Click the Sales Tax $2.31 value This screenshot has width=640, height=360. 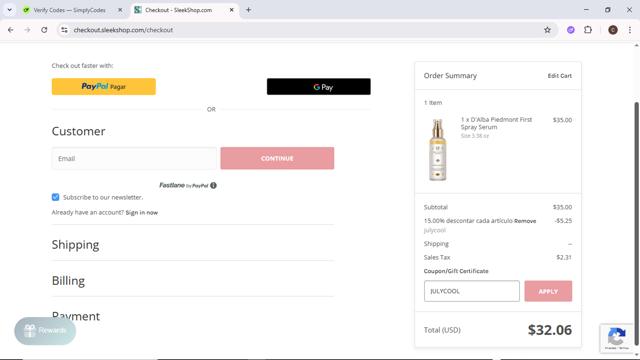coord(564,257)
